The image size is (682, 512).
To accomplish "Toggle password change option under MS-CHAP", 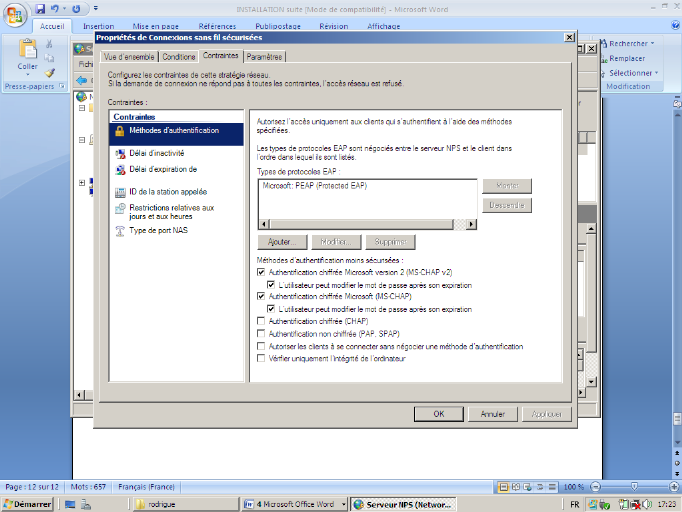I will tap(271, 309).
